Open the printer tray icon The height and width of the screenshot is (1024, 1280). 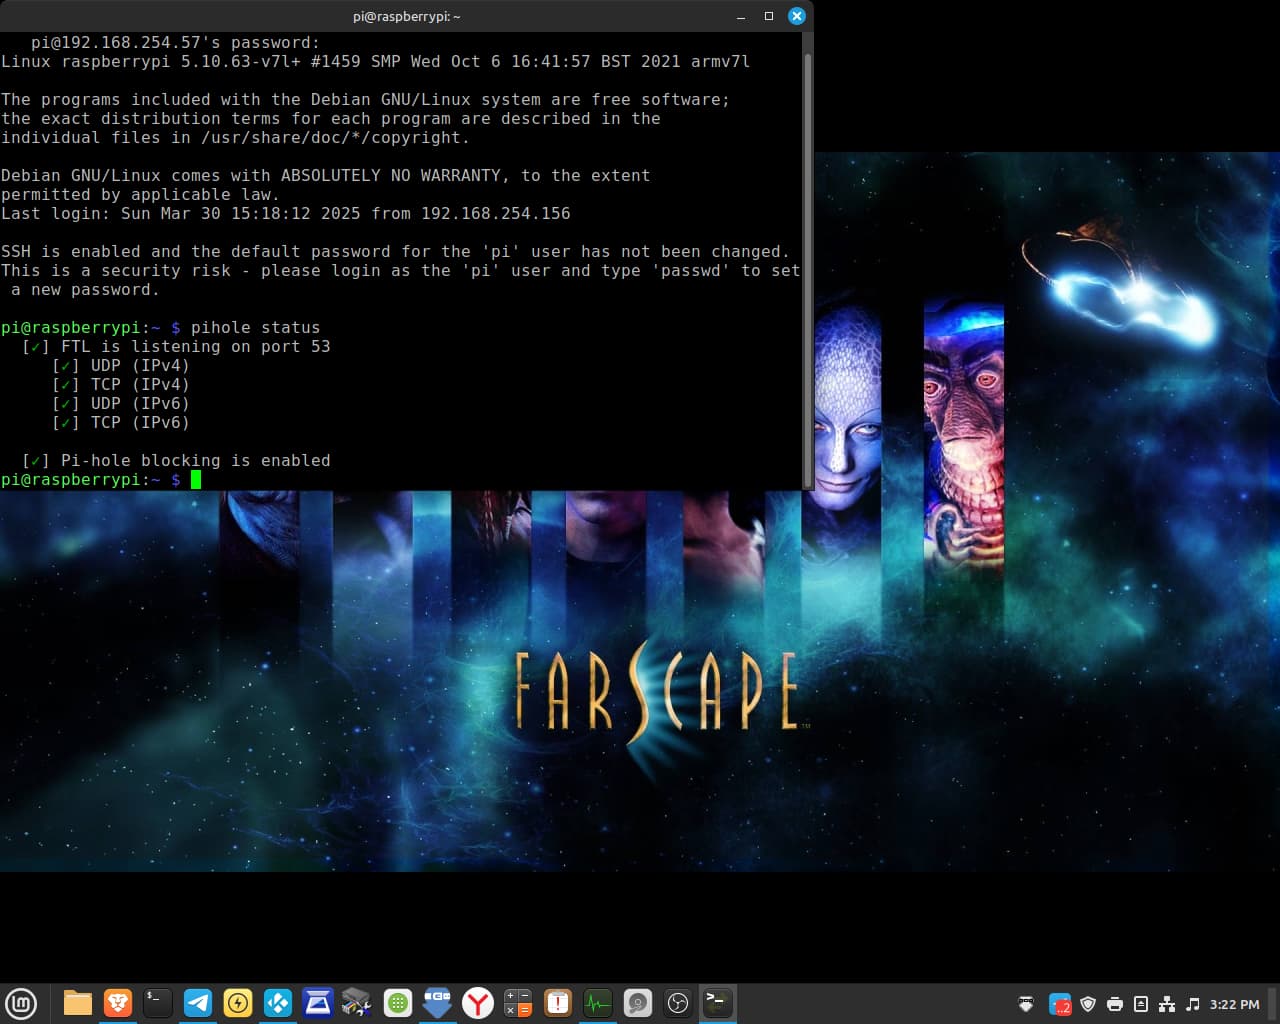click(x=1115, y=1004)
